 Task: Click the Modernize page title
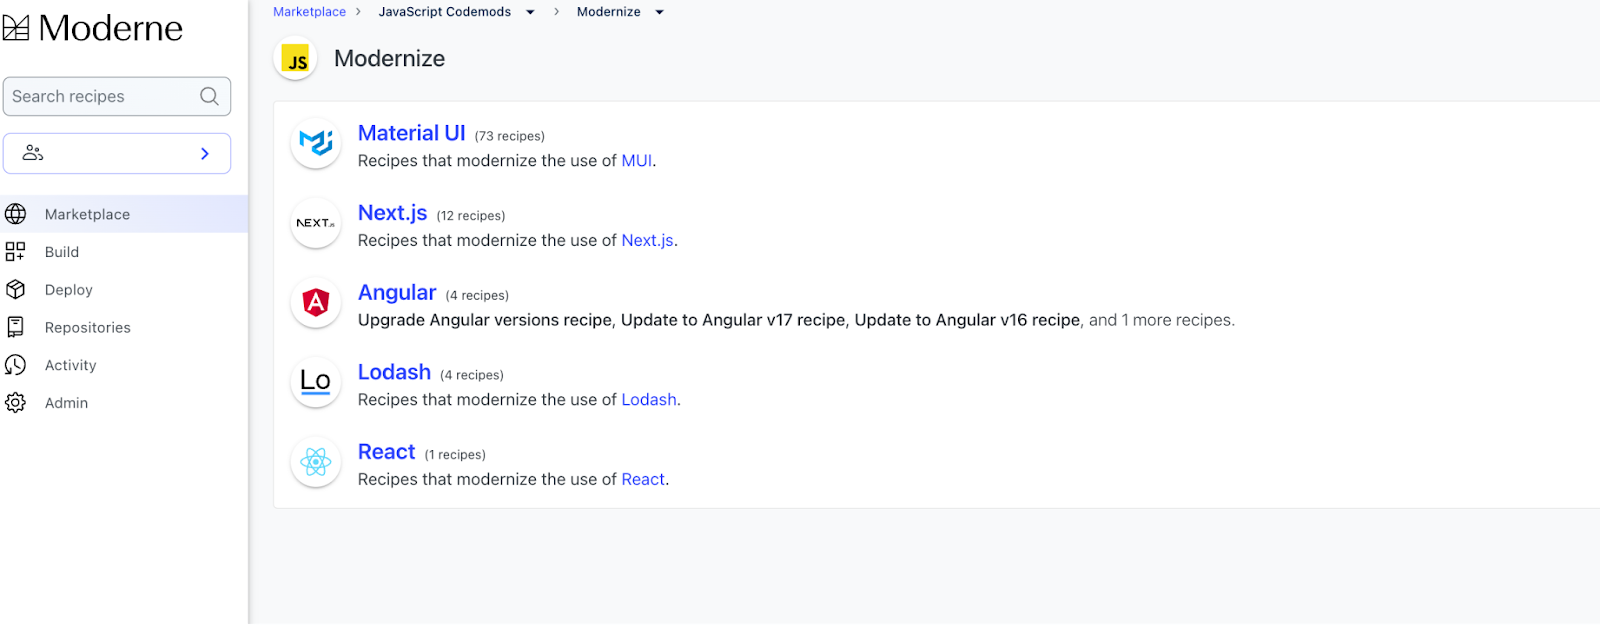[x=389, y=59]
